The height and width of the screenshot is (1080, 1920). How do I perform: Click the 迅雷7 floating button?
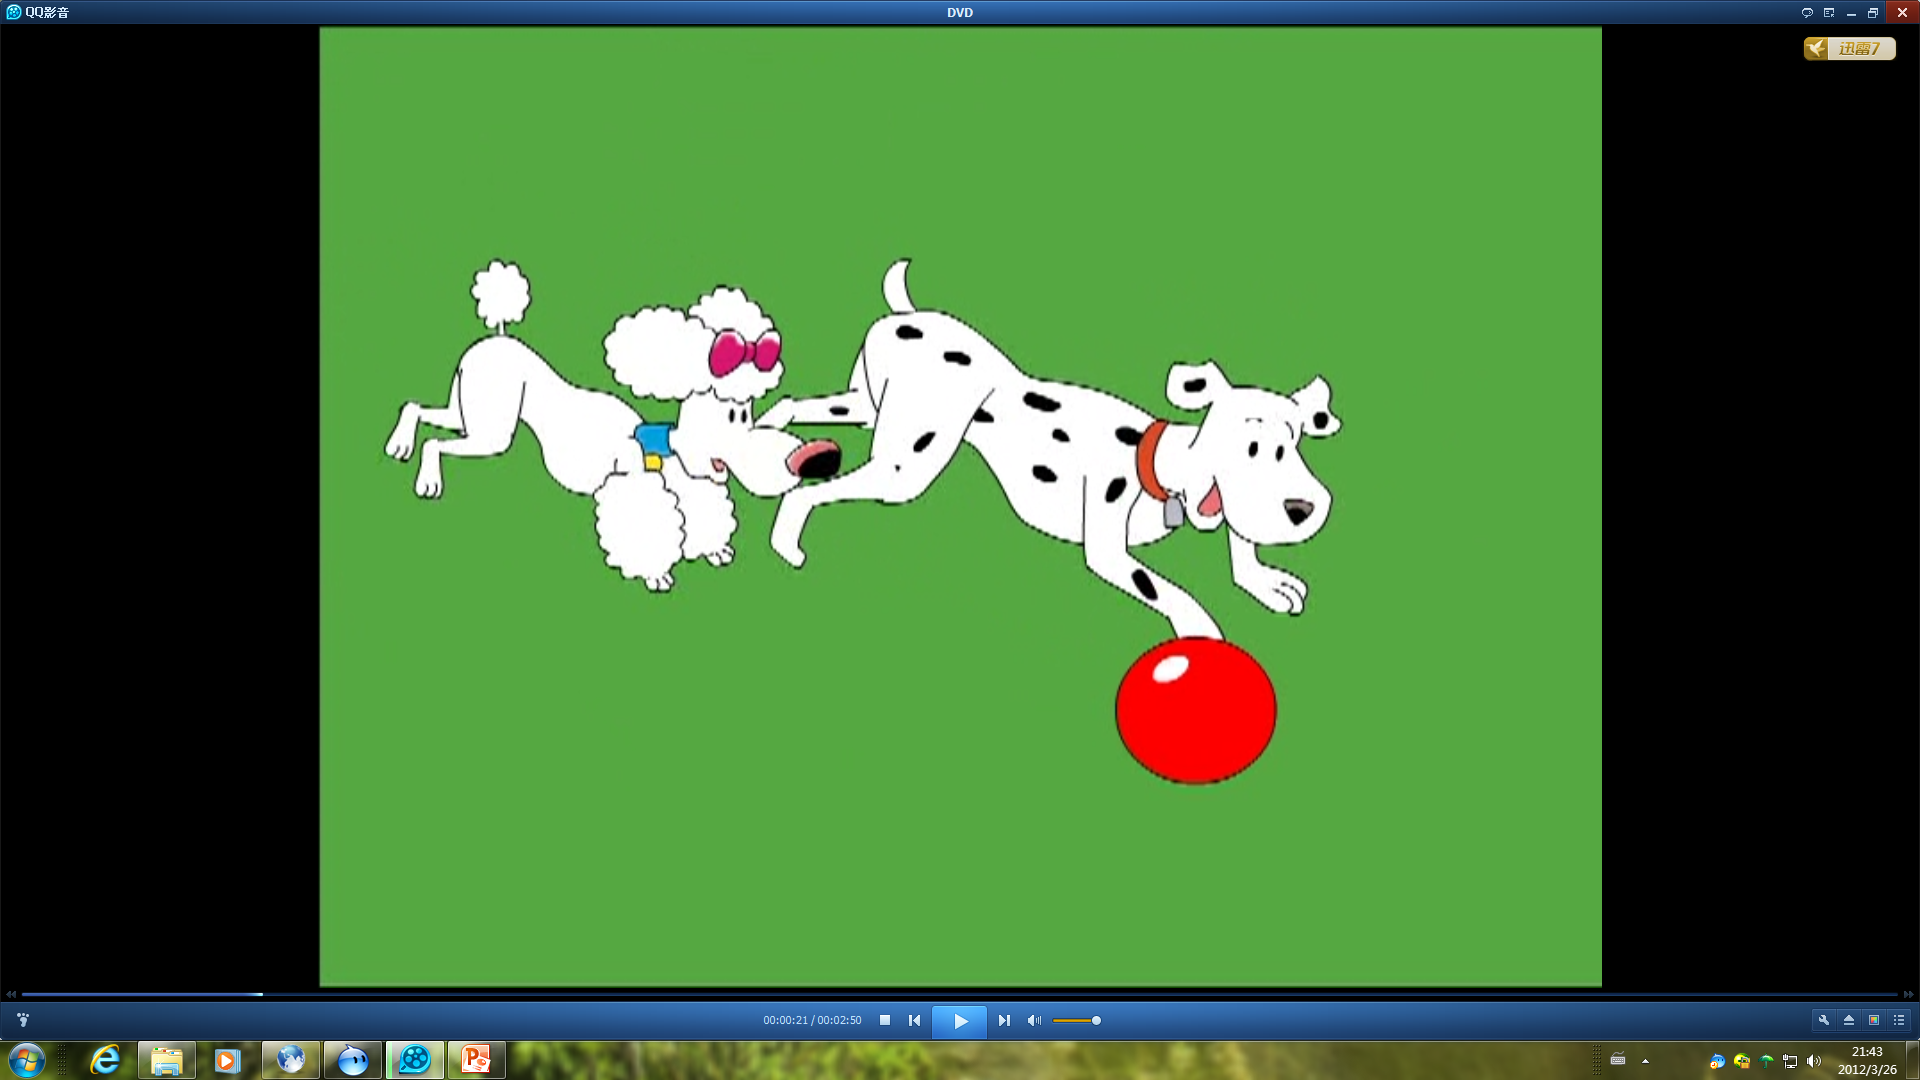tap(1849, 48)
